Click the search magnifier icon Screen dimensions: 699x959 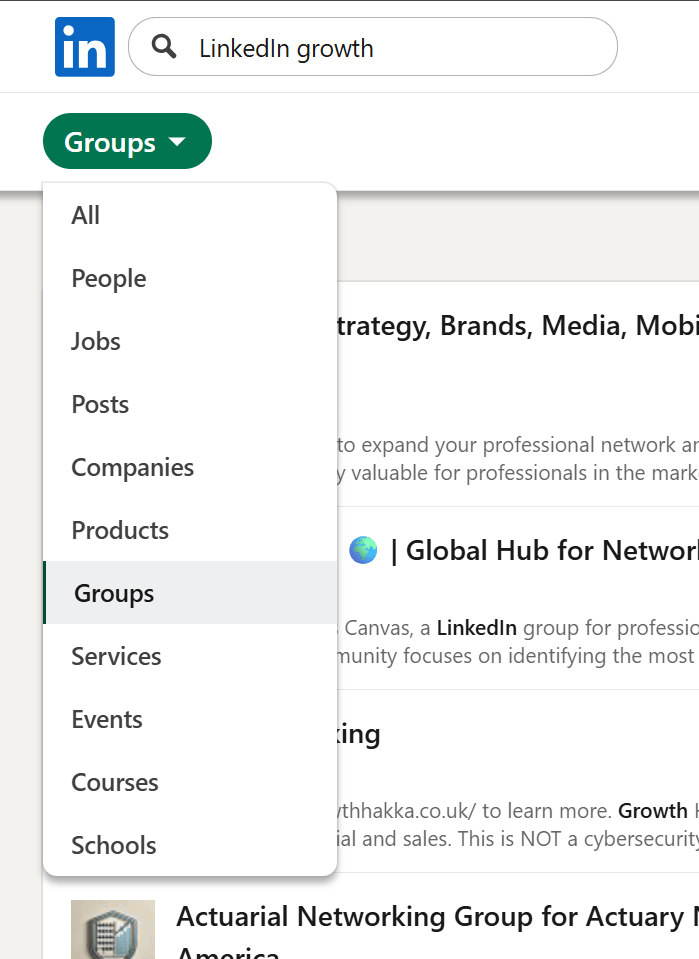164,46
